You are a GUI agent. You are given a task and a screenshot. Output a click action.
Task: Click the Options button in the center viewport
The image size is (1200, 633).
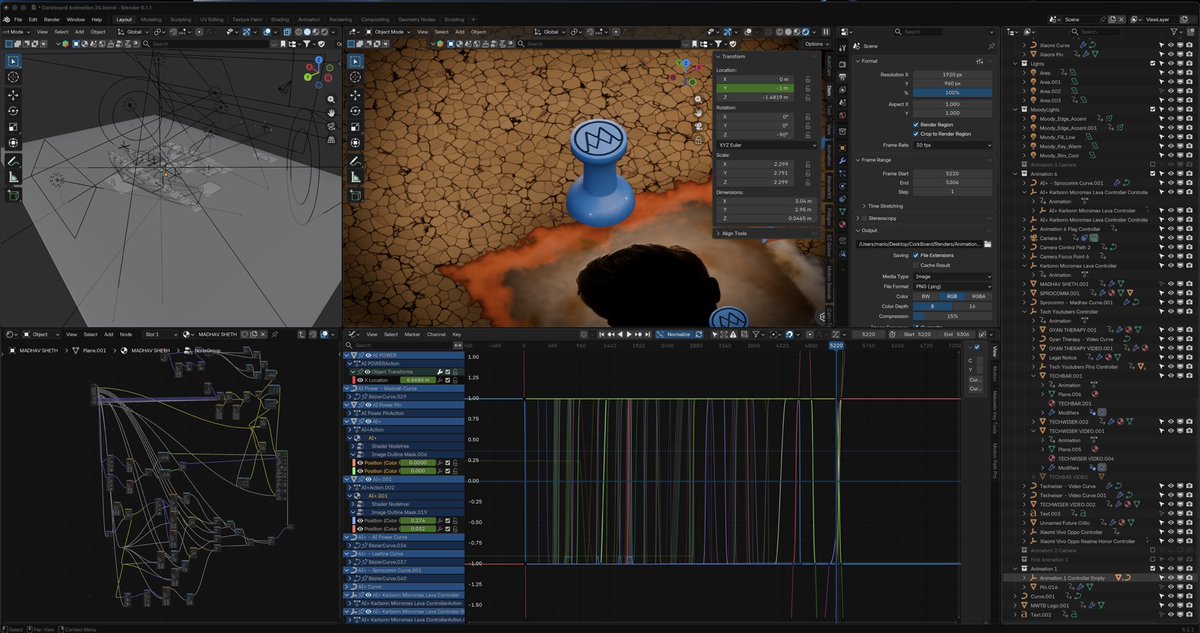click(x=815, y=44)
